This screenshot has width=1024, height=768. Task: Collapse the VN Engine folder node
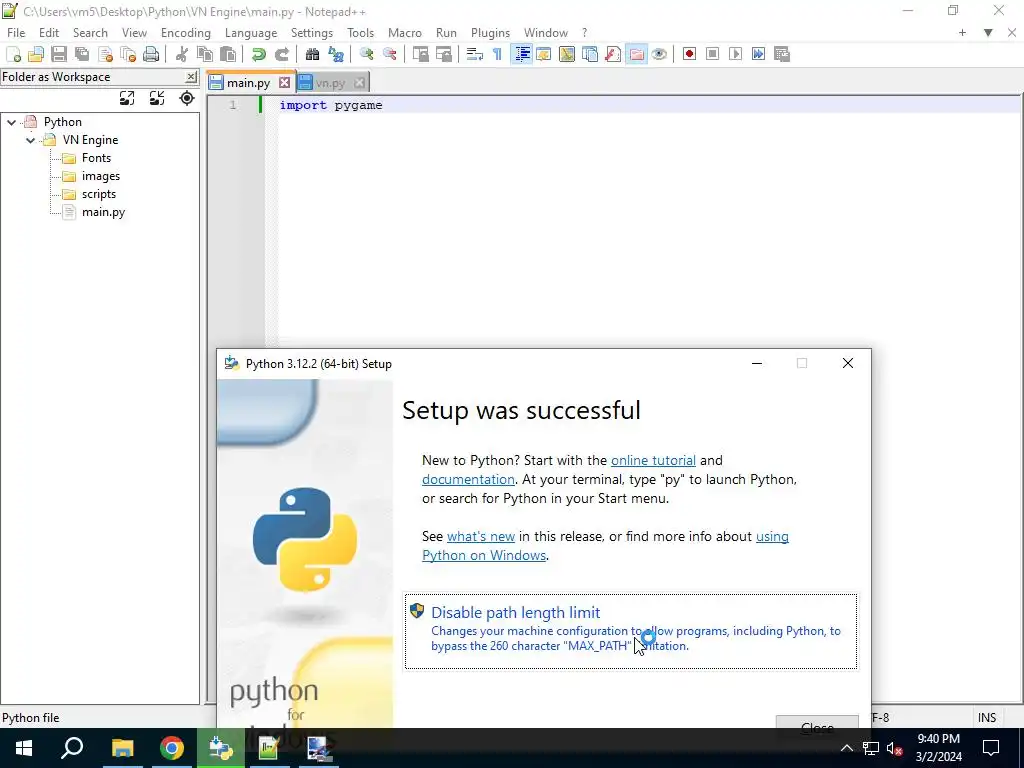pos(30,140)
